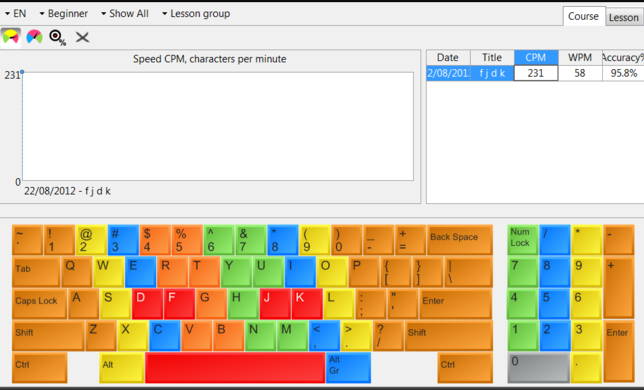Click the blue numpad slash key
This screenshot has height=390, width=644.
[554, 240]
